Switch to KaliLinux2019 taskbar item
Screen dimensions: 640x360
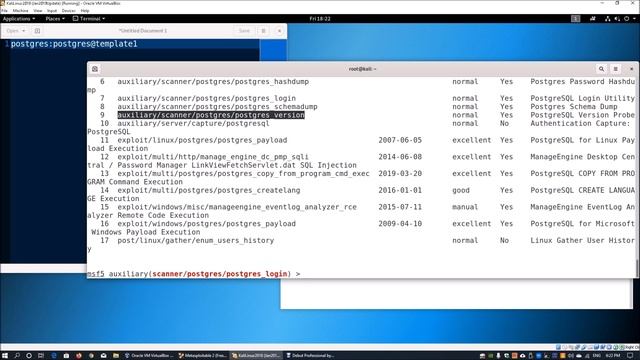256,356
